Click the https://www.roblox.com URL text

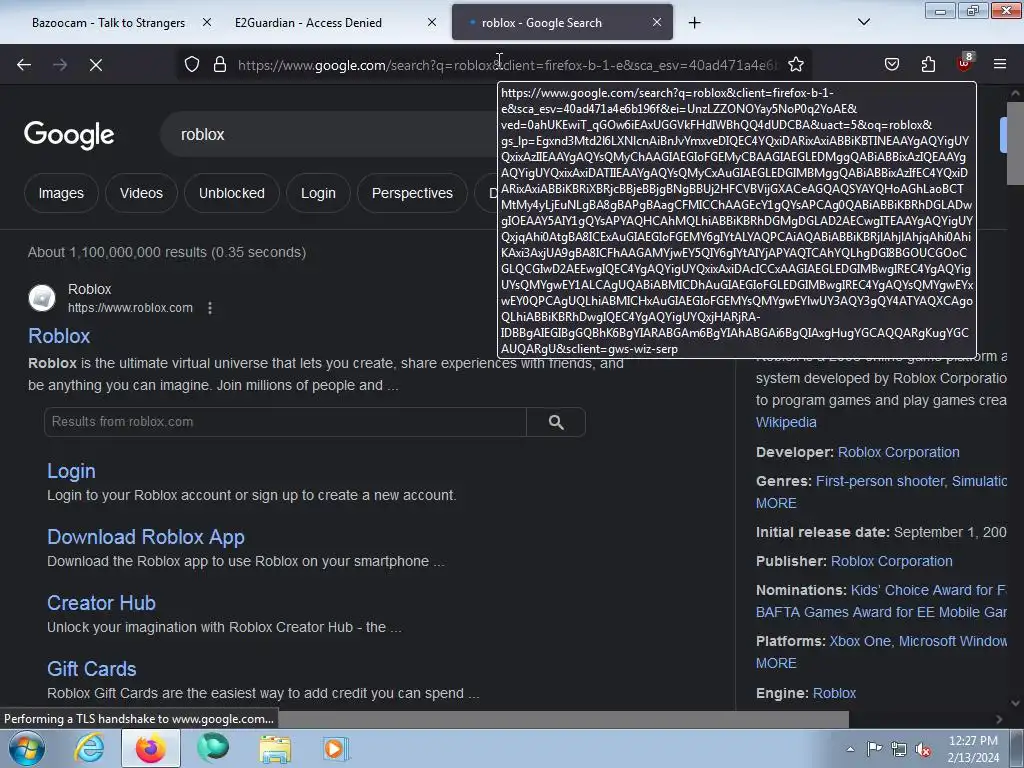(x=130, y=308)
